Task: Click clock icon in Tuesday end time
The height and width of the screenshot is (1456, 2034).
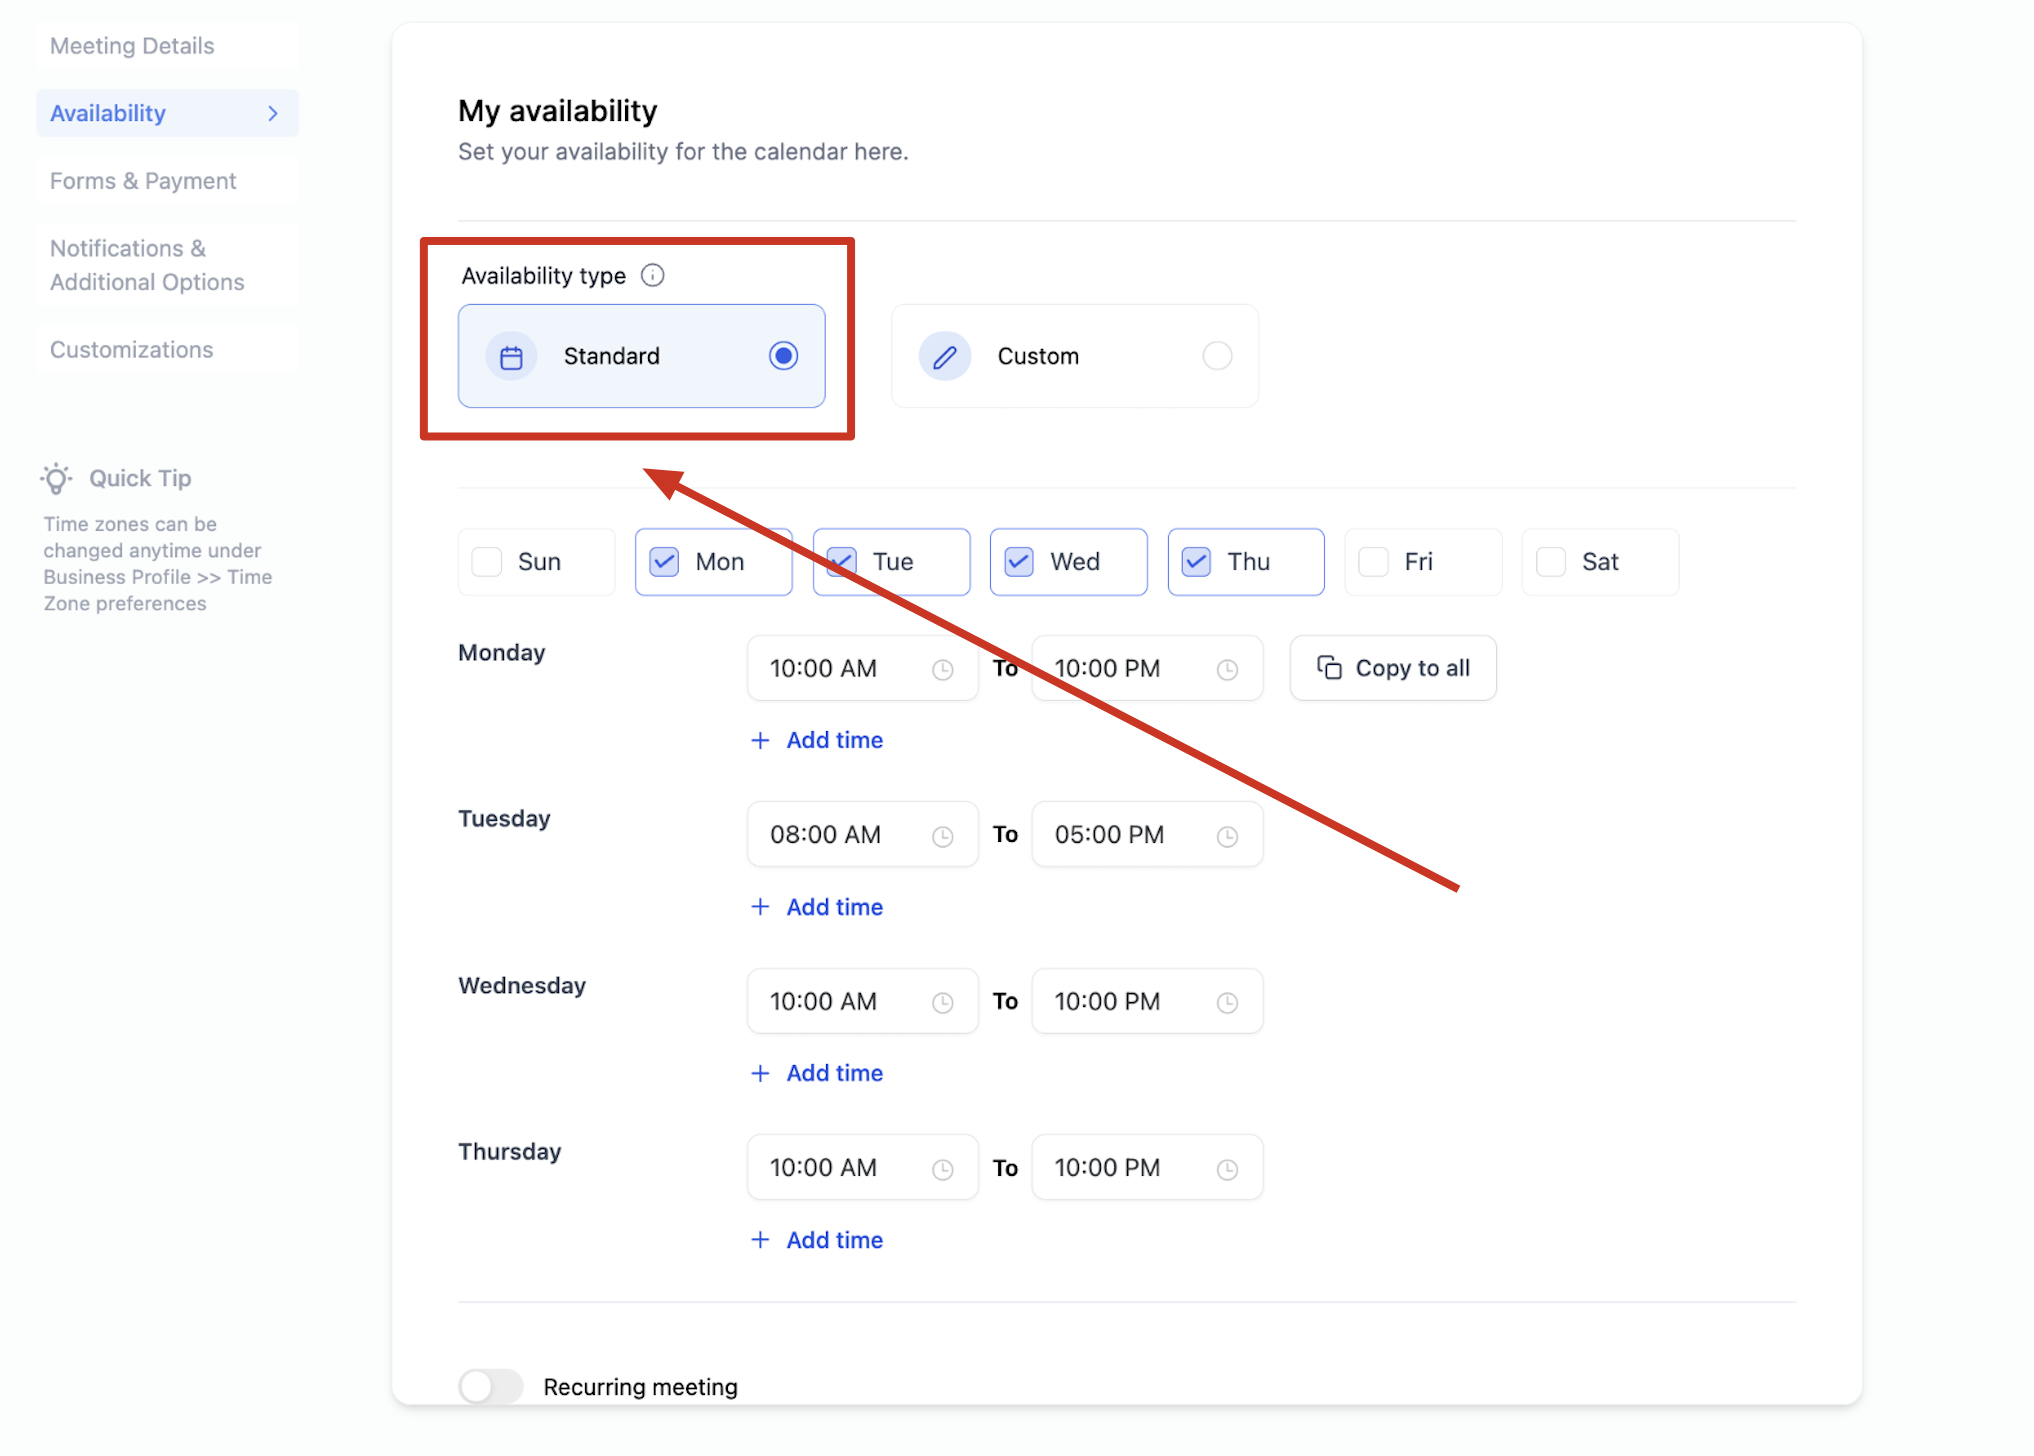Action: click(x=1227, y=836)
